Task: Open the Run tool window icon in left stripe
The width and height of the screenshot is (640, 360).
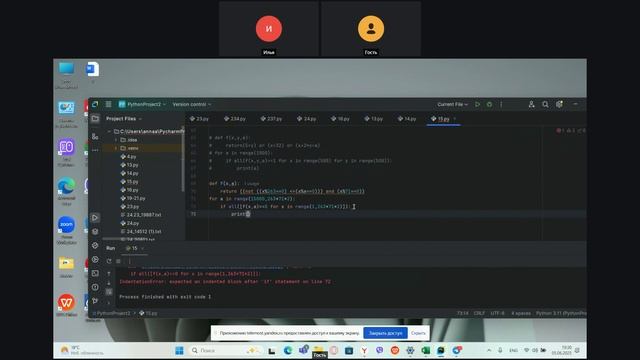Action: [x=95, y=218]
